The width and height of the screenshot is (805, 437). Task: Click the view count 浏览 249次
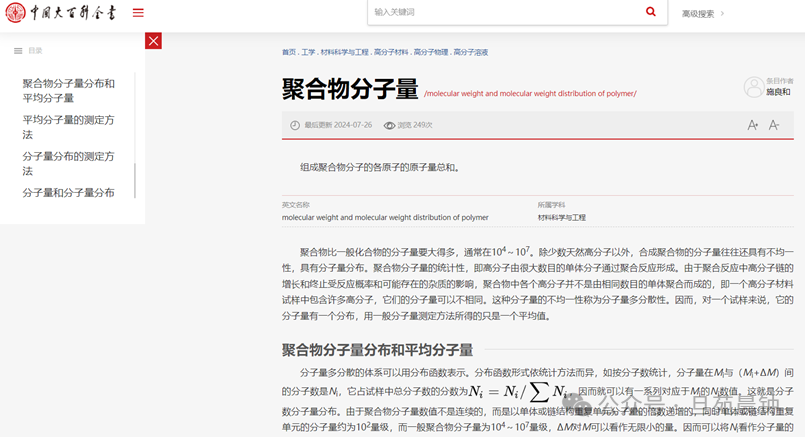(x=415, y=125)
